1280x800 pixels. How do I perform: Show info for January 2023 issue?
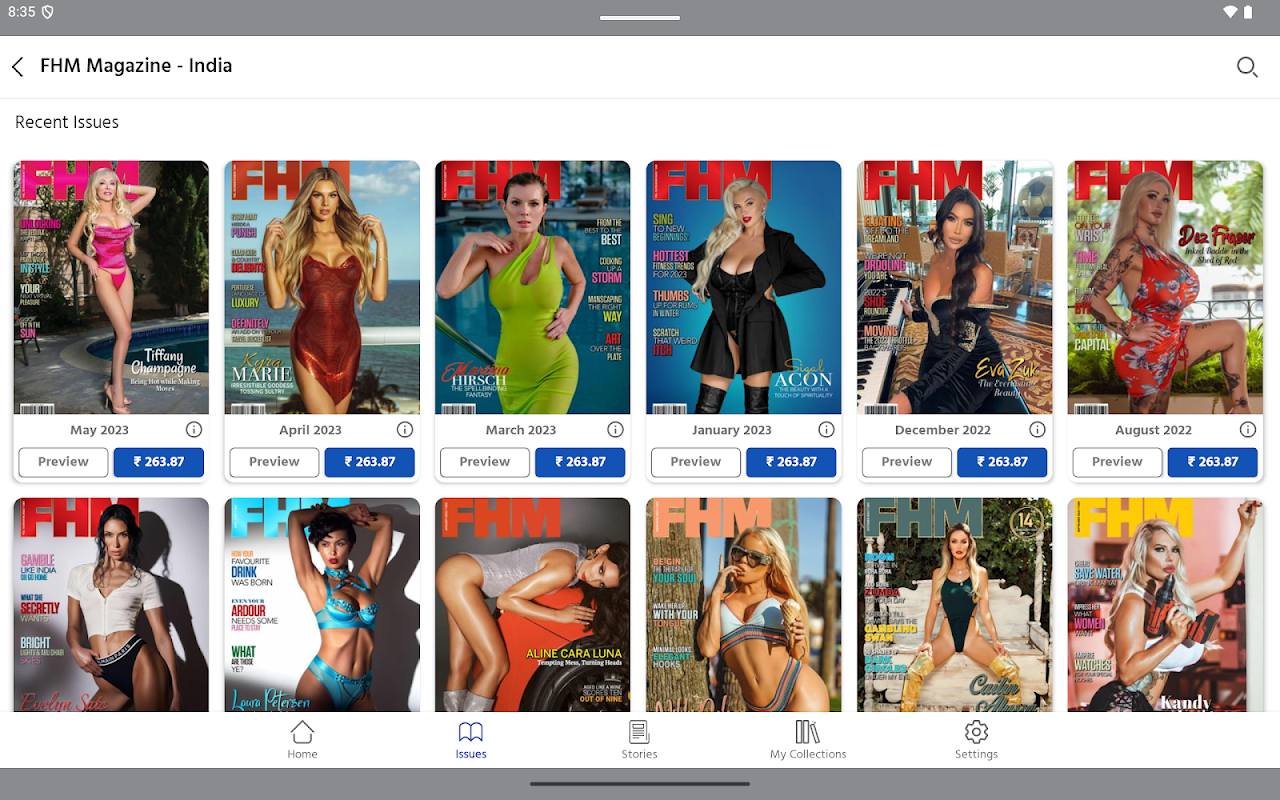(827, 430)
